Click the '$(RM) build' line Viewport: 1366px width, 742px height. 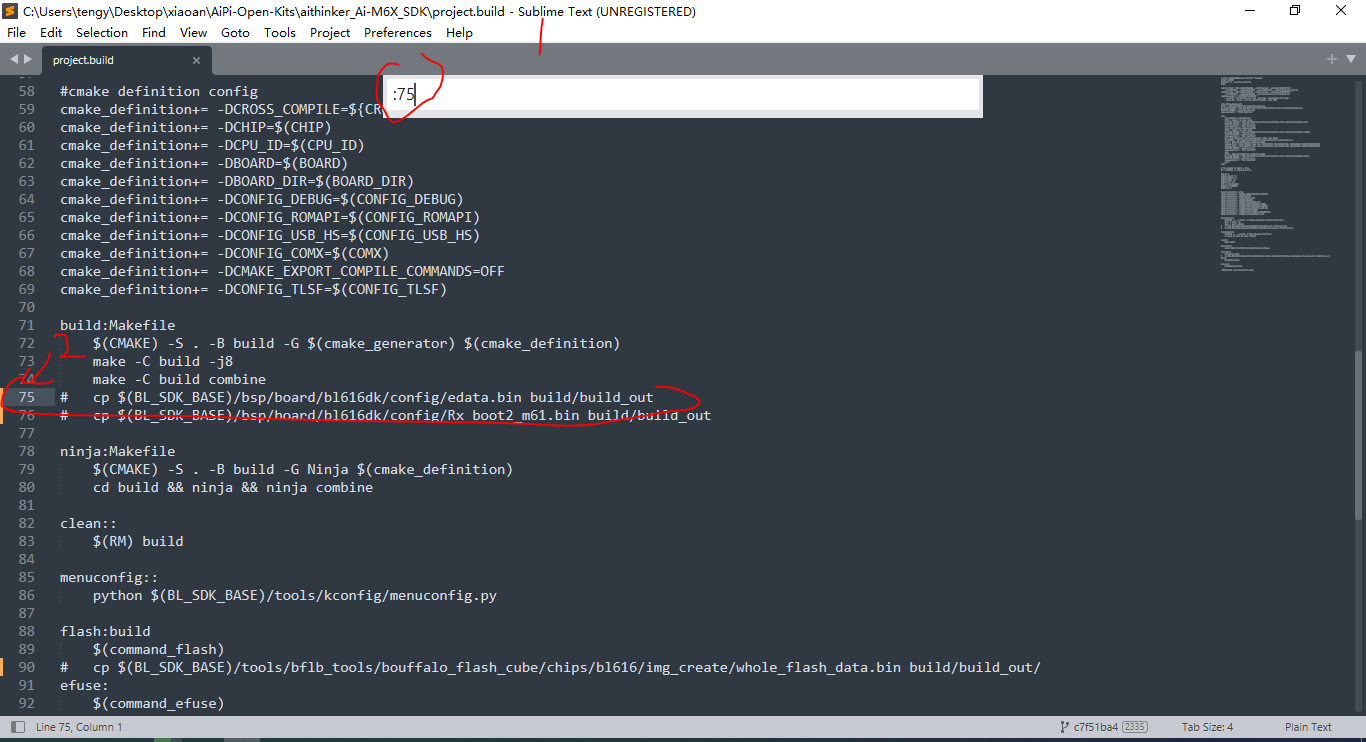138,541
